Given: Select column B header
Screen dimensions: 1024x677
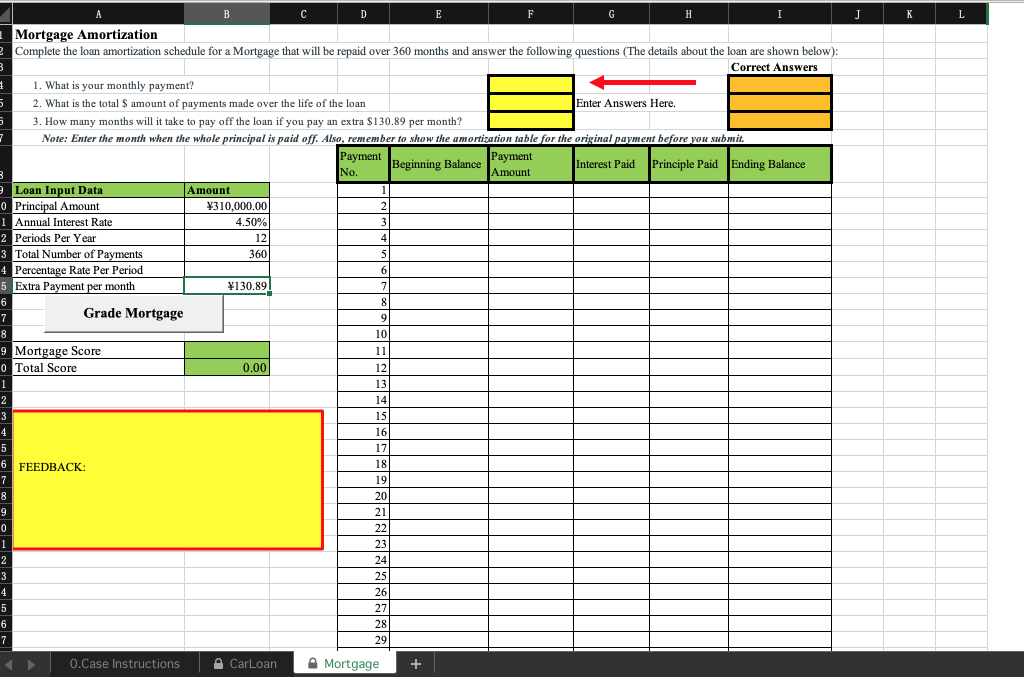Looking at the screenshot, I should tap(226, 13).
